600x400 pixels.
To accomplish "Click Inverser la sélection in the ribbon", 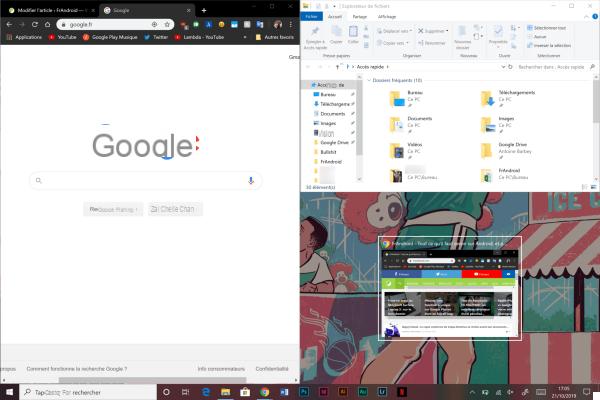I will pyautogui.click(x=549, y=45).
